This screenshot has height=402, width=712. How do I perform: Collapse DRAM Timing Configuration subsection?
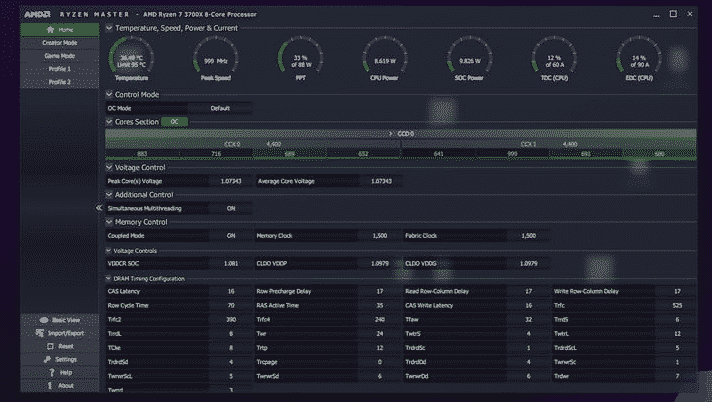108,278
